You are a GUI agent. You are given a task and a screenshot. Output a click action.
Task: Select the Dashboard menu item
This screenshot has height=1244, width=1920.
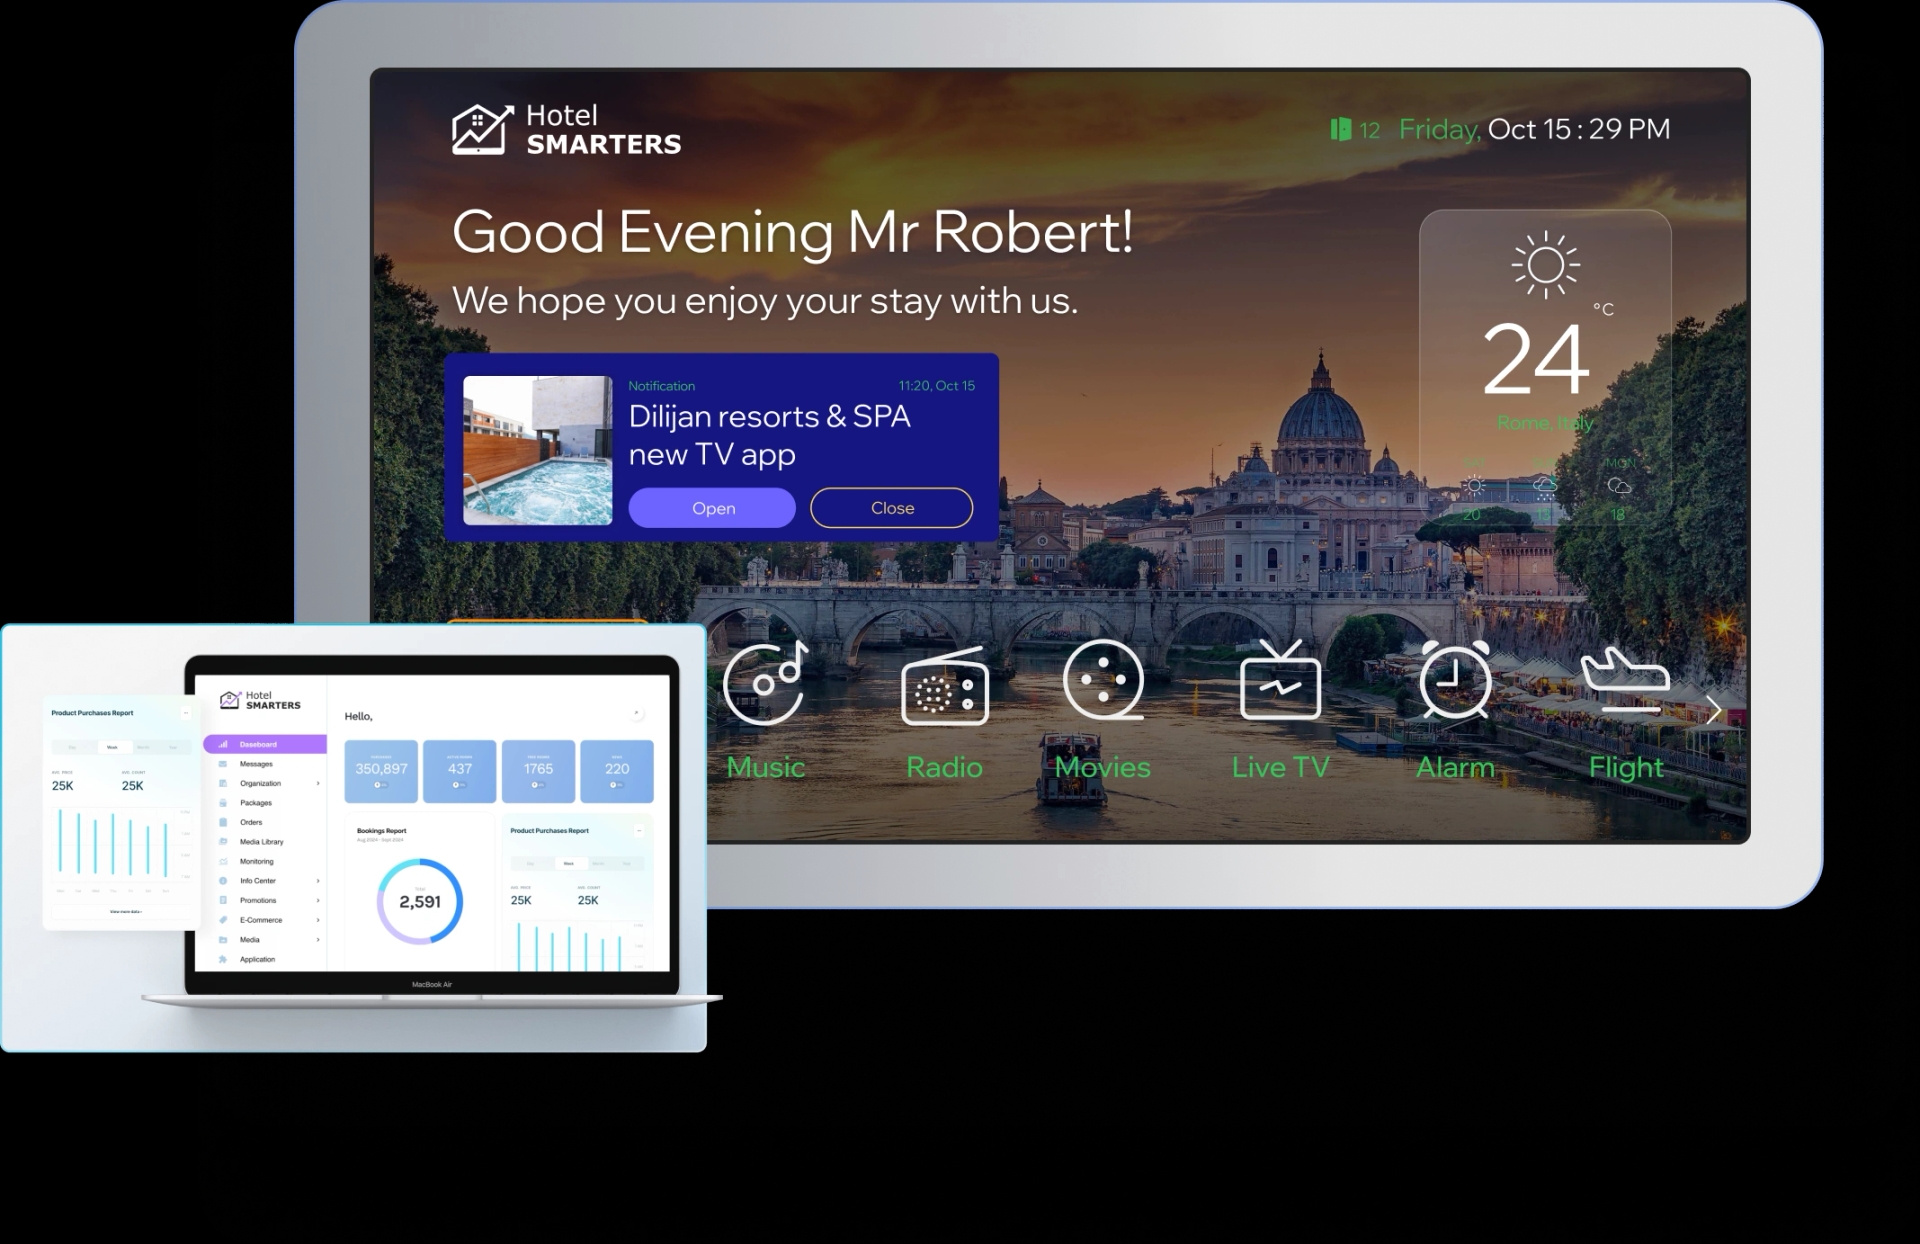(x=258, y=744)
